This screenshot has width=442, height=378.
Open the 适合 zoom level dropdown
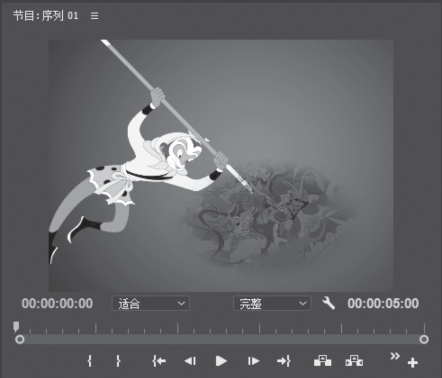tap(151, 303)
